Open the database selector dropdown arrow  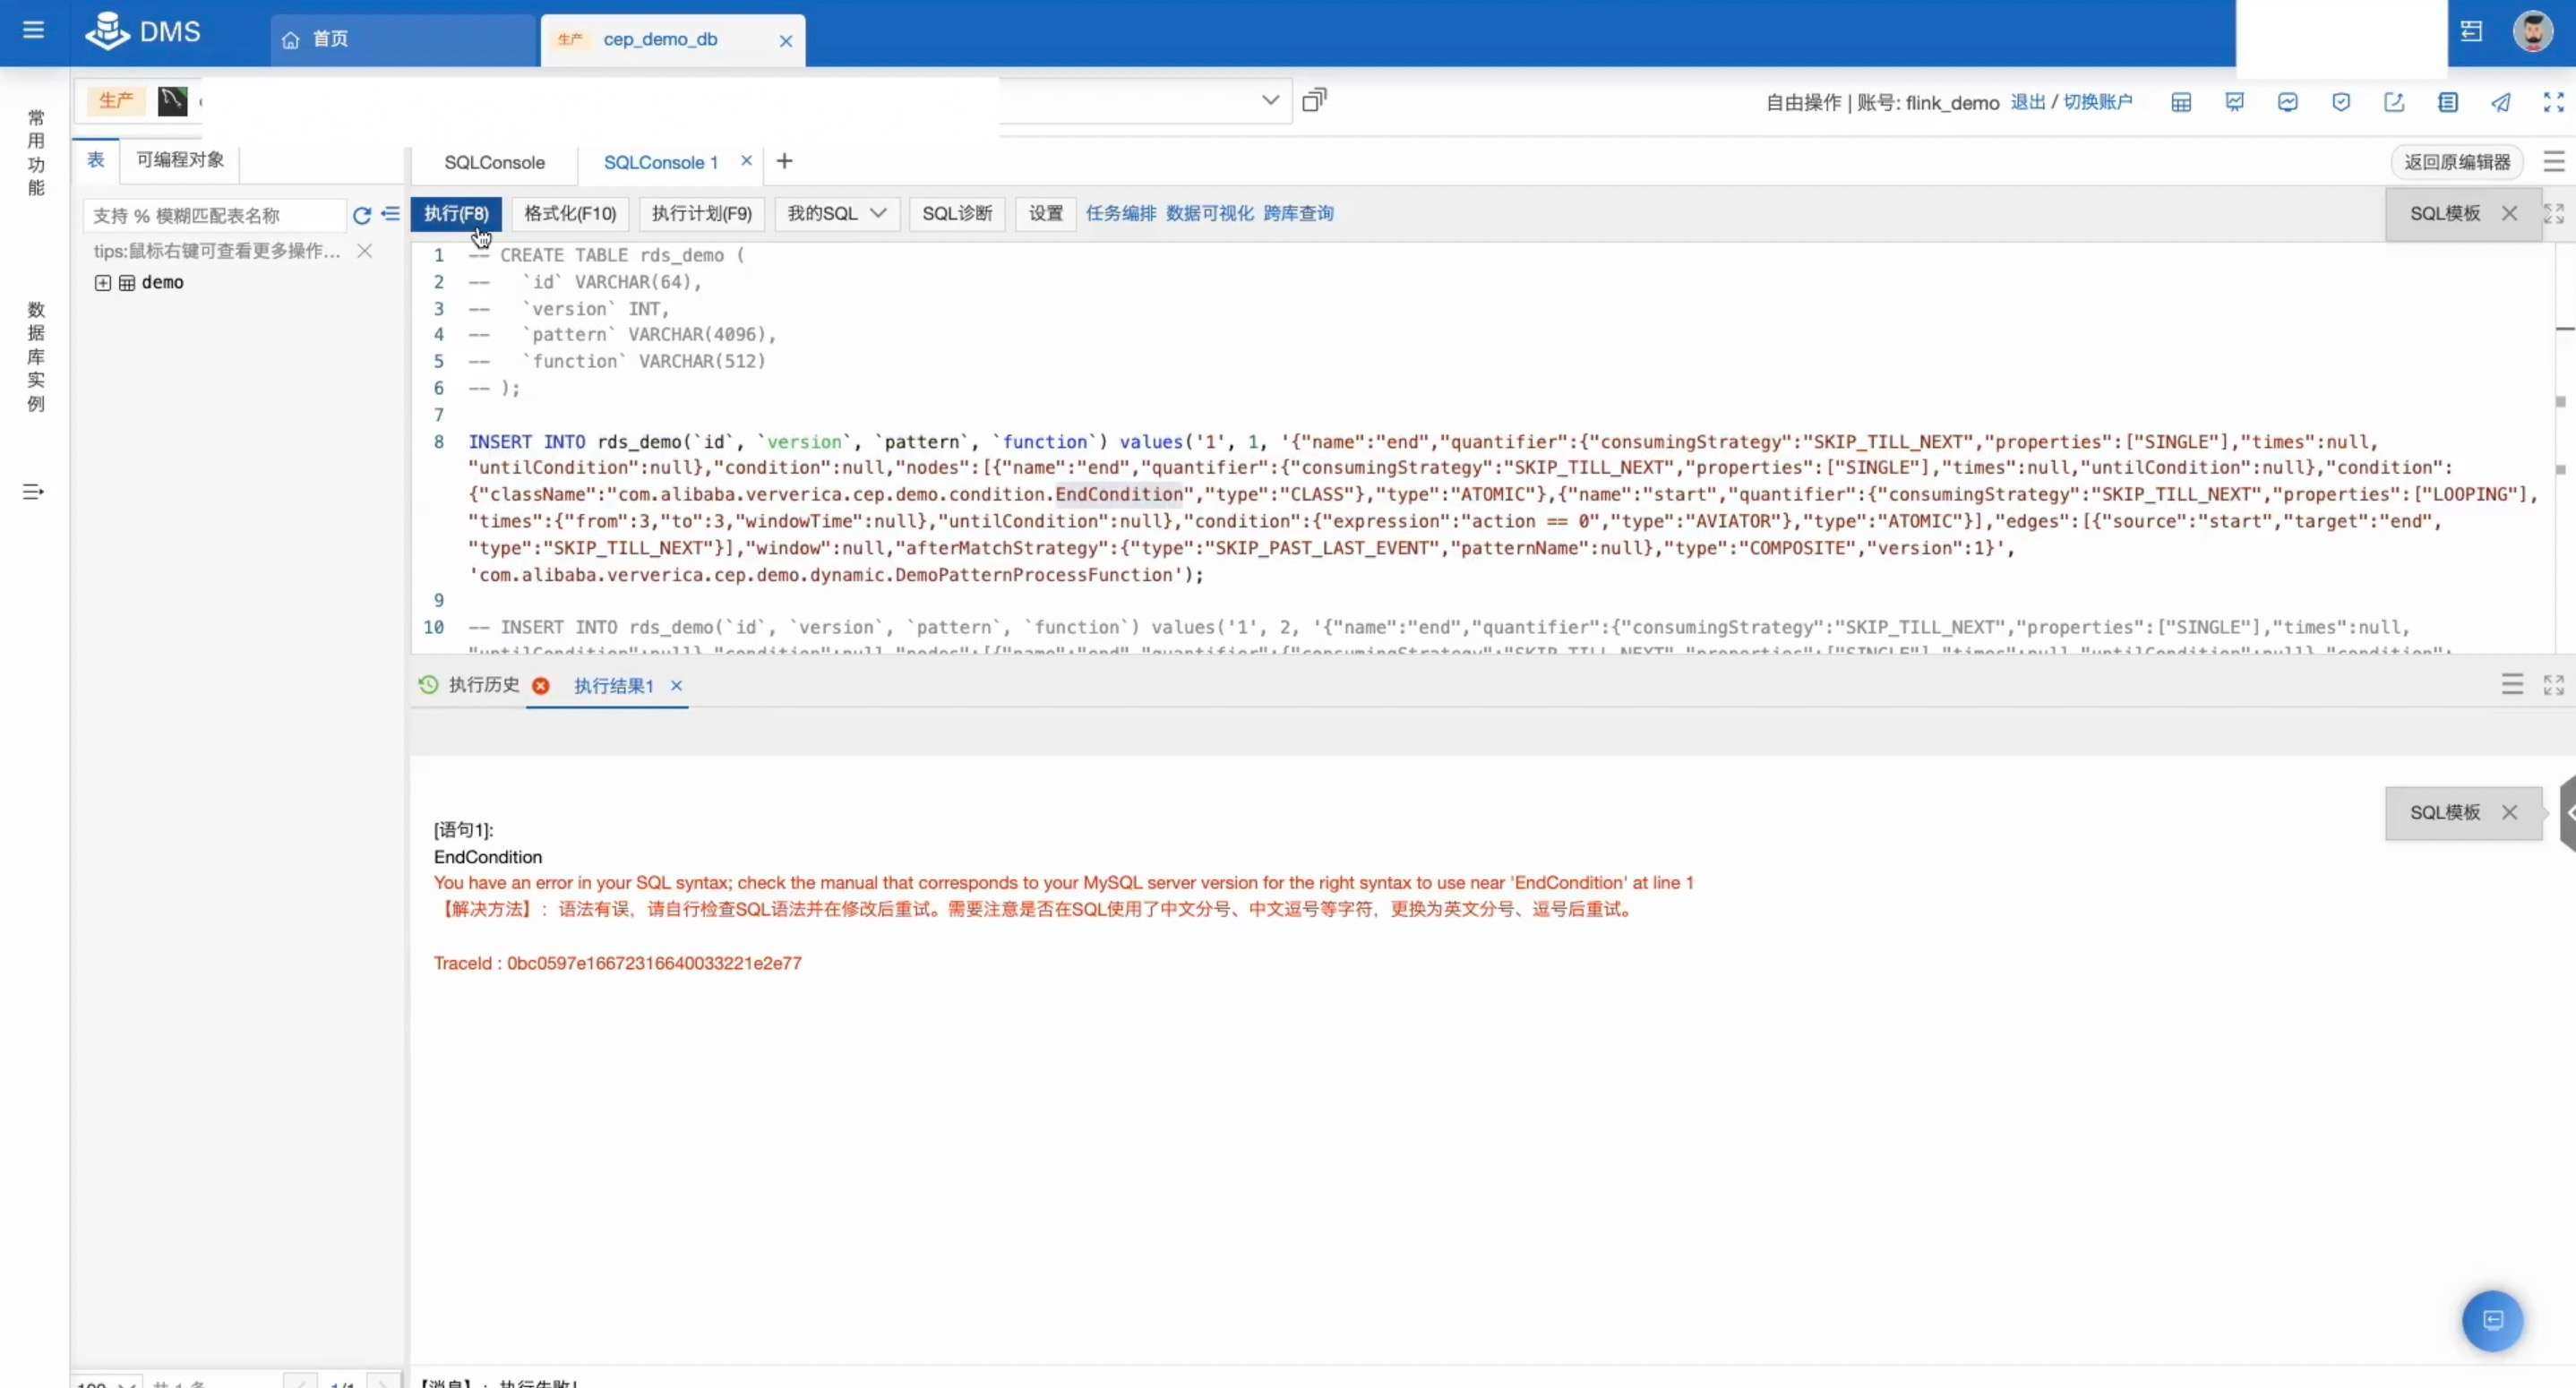1269,100
